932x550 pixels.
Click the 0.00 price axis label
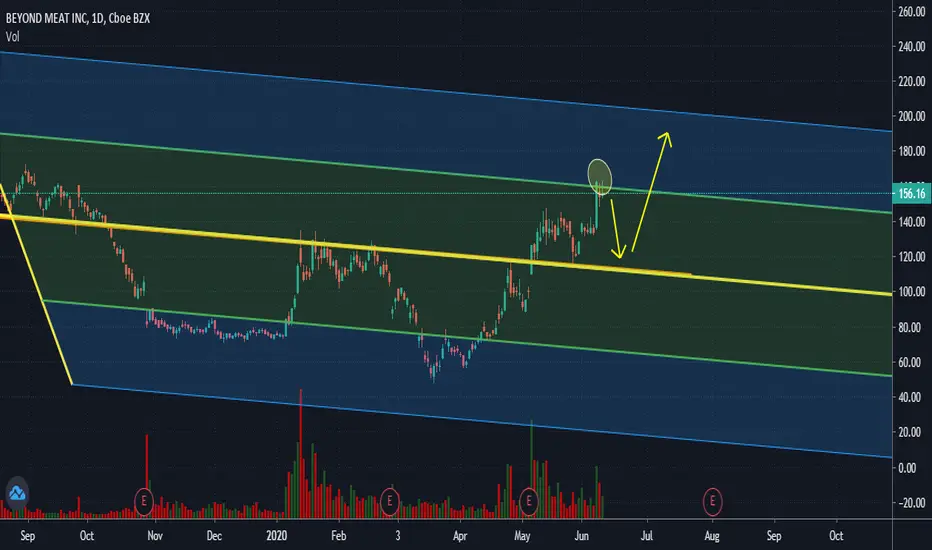click(x=907, y=468)
